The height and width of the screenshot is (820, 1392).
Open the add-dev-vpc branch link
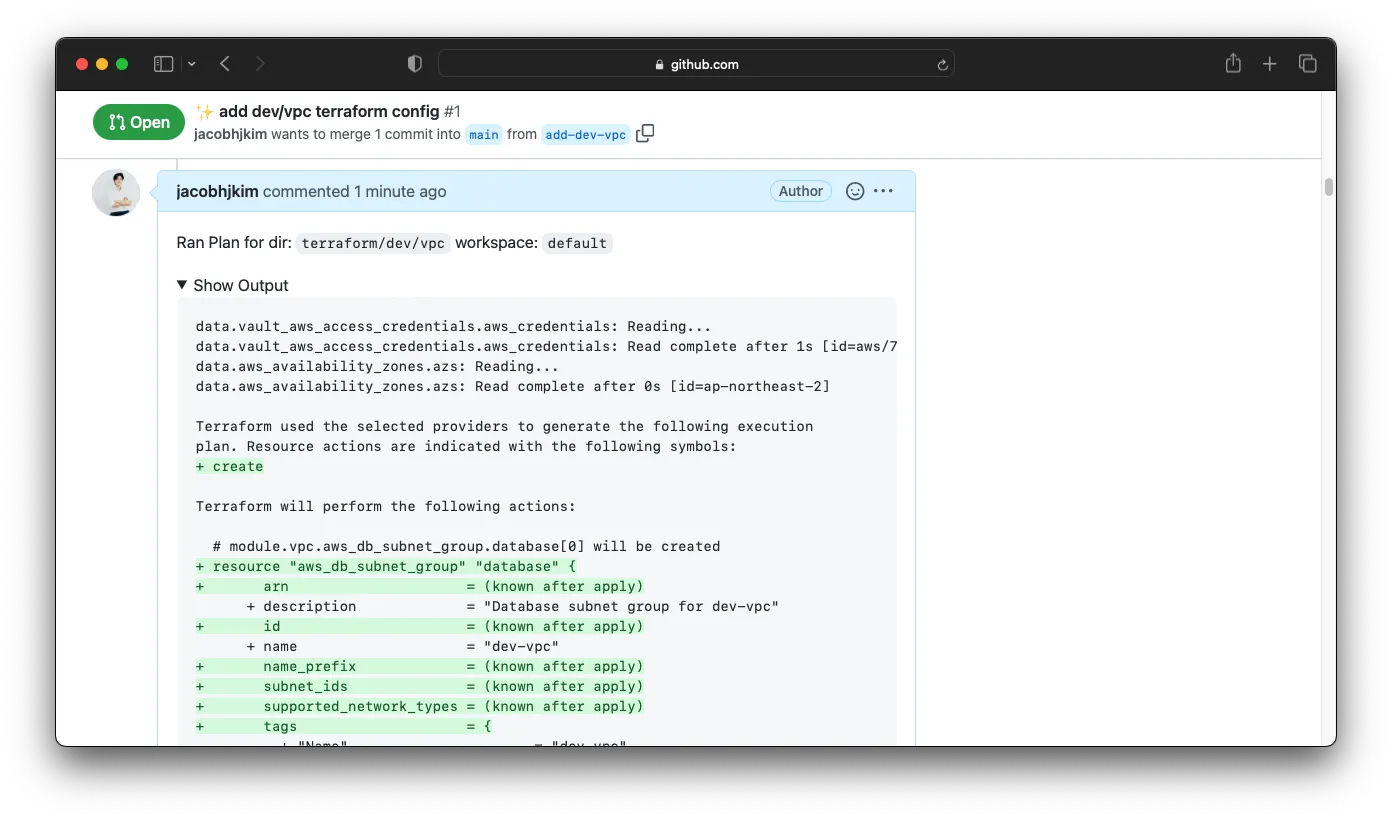tap(585, 134)
